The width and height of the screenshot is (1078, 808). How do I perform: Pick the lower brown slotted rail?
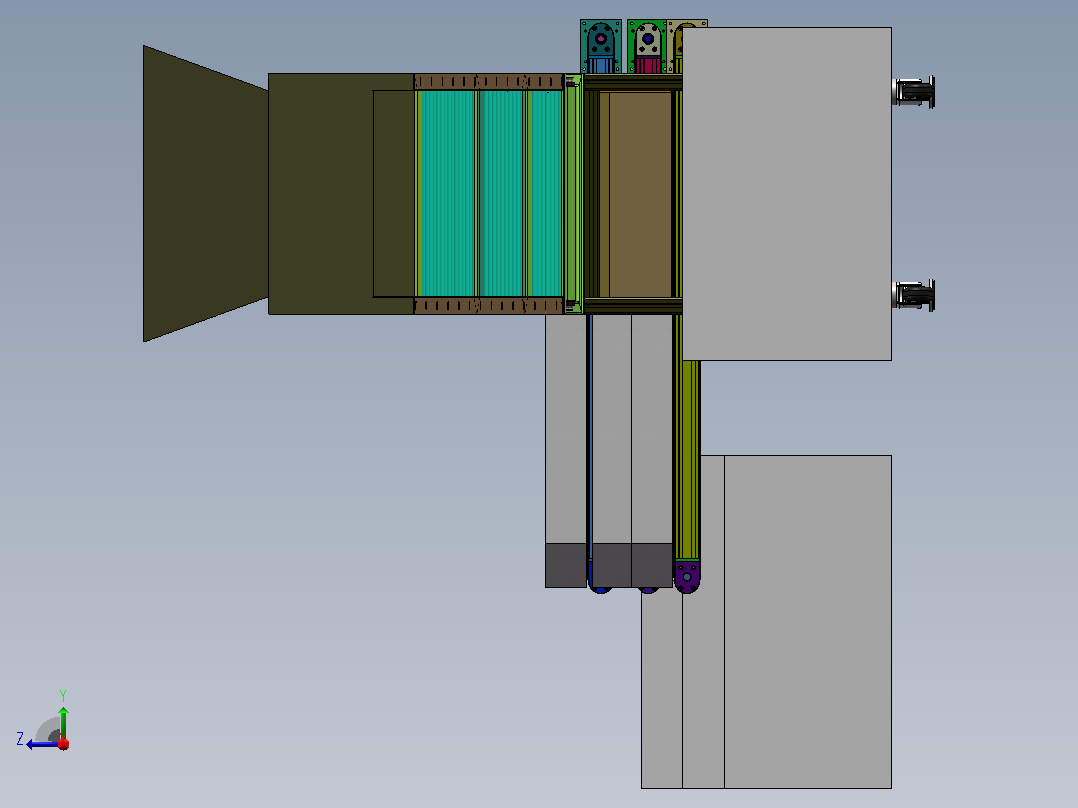point(488,305)
